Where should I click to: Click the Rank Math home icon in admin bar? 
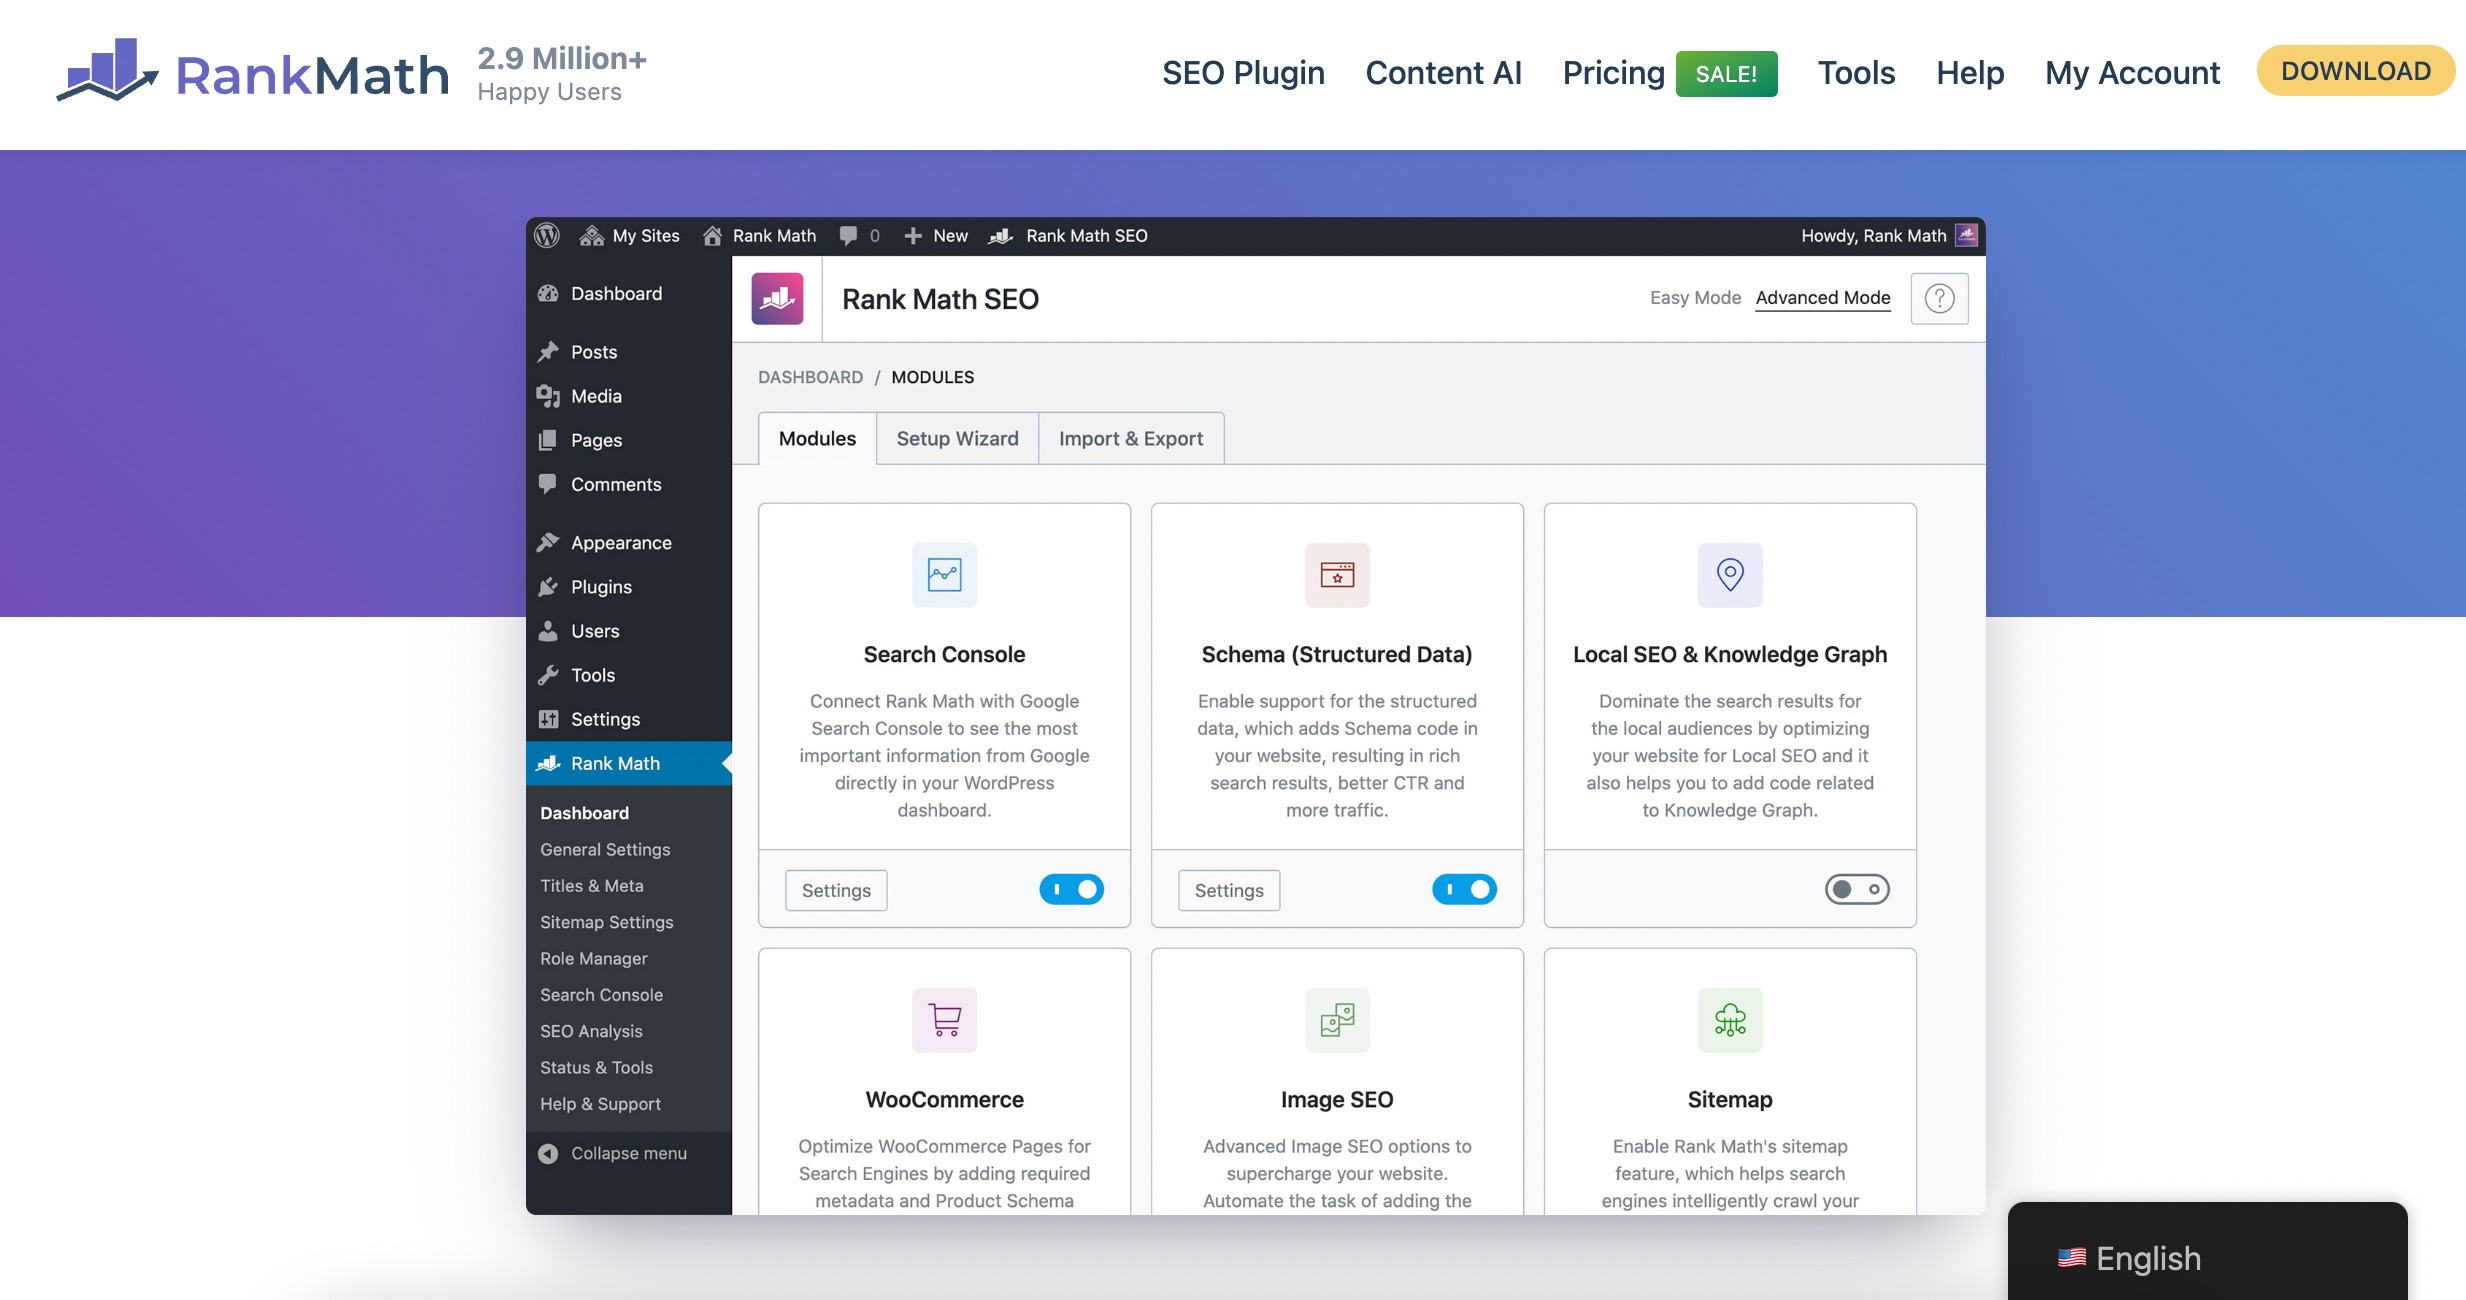[x=712, y=236]
